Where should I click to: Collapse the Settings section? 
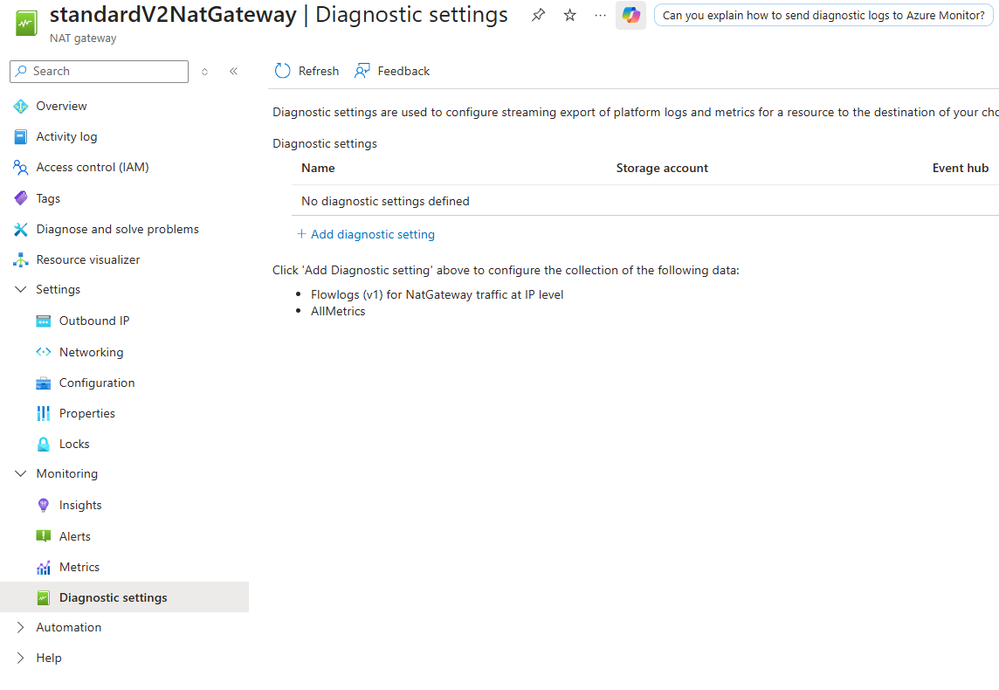click(21, 289)
